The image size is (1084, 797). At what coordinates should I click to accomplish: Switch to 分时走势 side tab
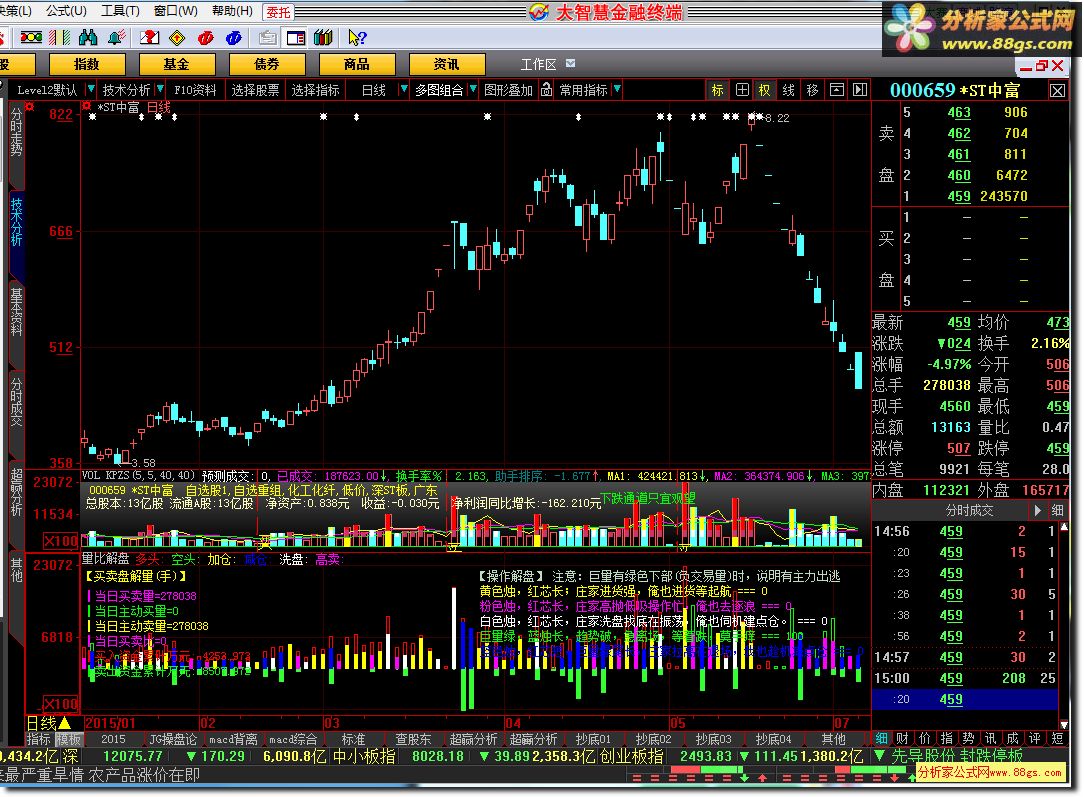[x=16, y=133]
